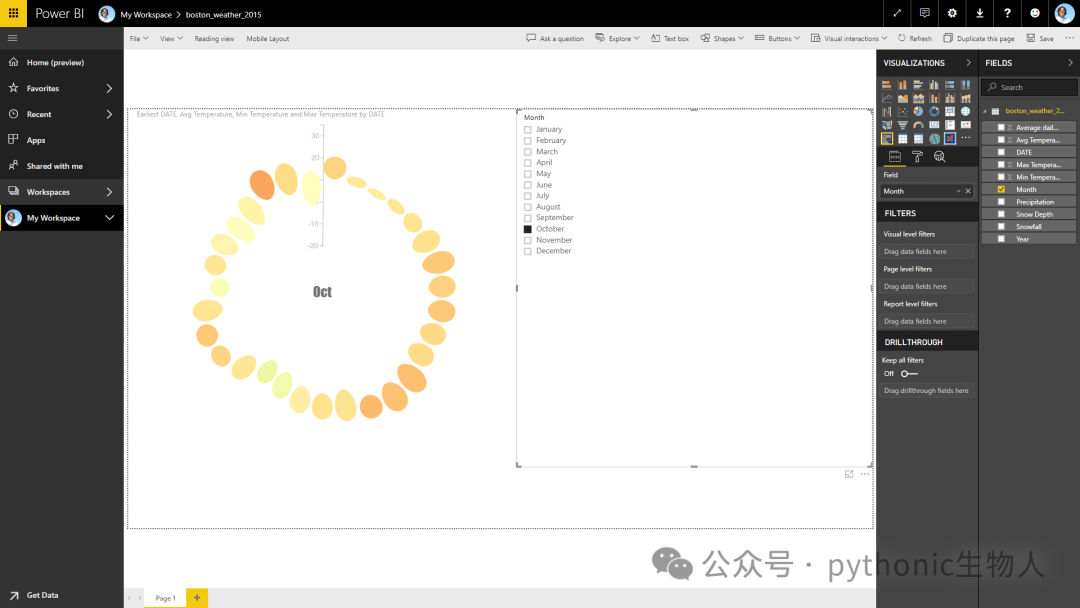Screen dimensions: 1080x608
Task: Expand the Workspaces navigation chevron
Action: pyautogui.click(x=109, y=192)
